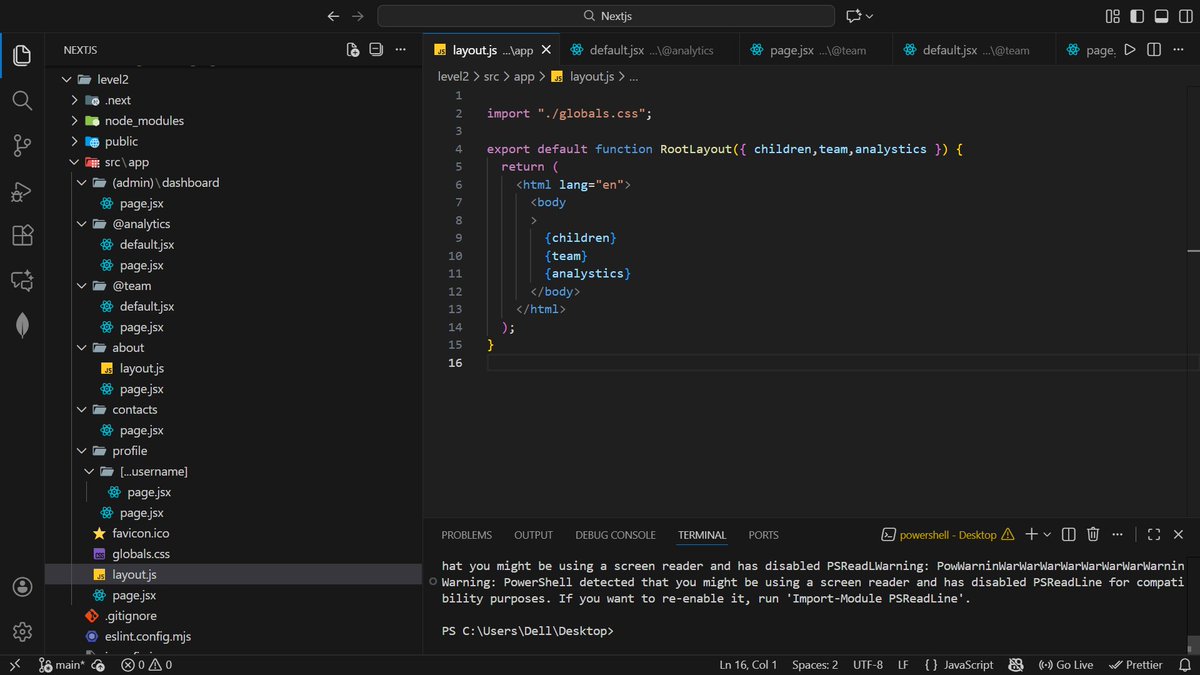Click the main* branch in the status bar
Viewport: 1200px width, 675px height.
tap(63, 664)
